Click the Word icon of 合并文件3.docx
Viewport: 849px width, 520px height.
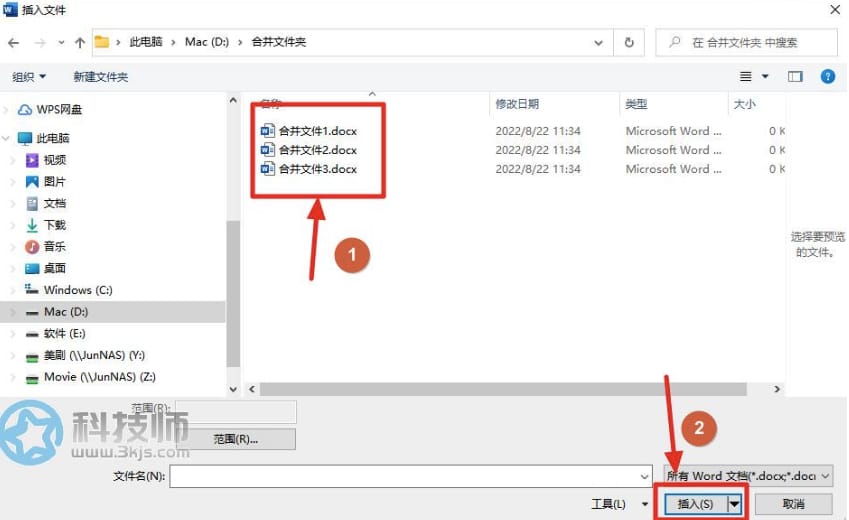pos(267,168)
